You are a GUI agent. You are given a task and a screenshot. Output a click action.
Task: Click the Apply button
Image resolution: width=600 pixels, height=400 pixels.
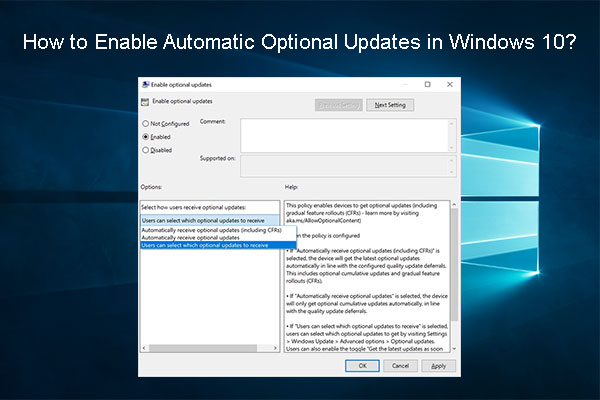(x=439, y=366)
